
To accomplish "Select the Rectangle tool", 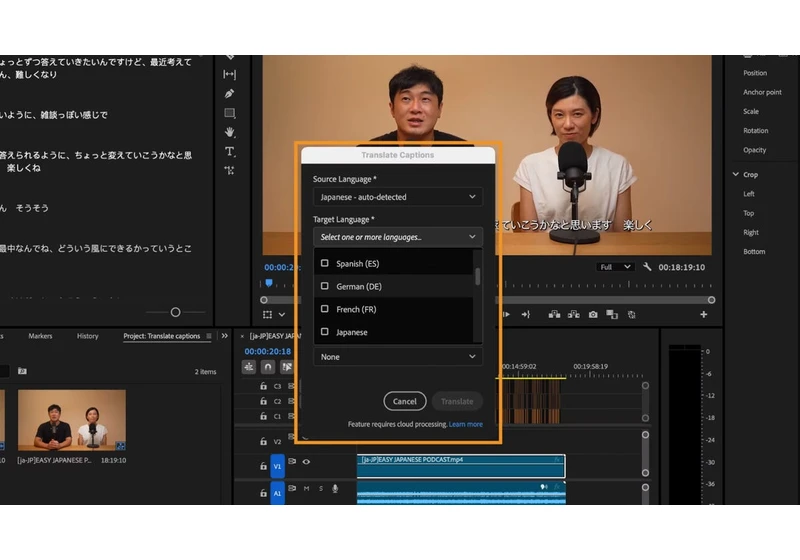I will point(230,113).
